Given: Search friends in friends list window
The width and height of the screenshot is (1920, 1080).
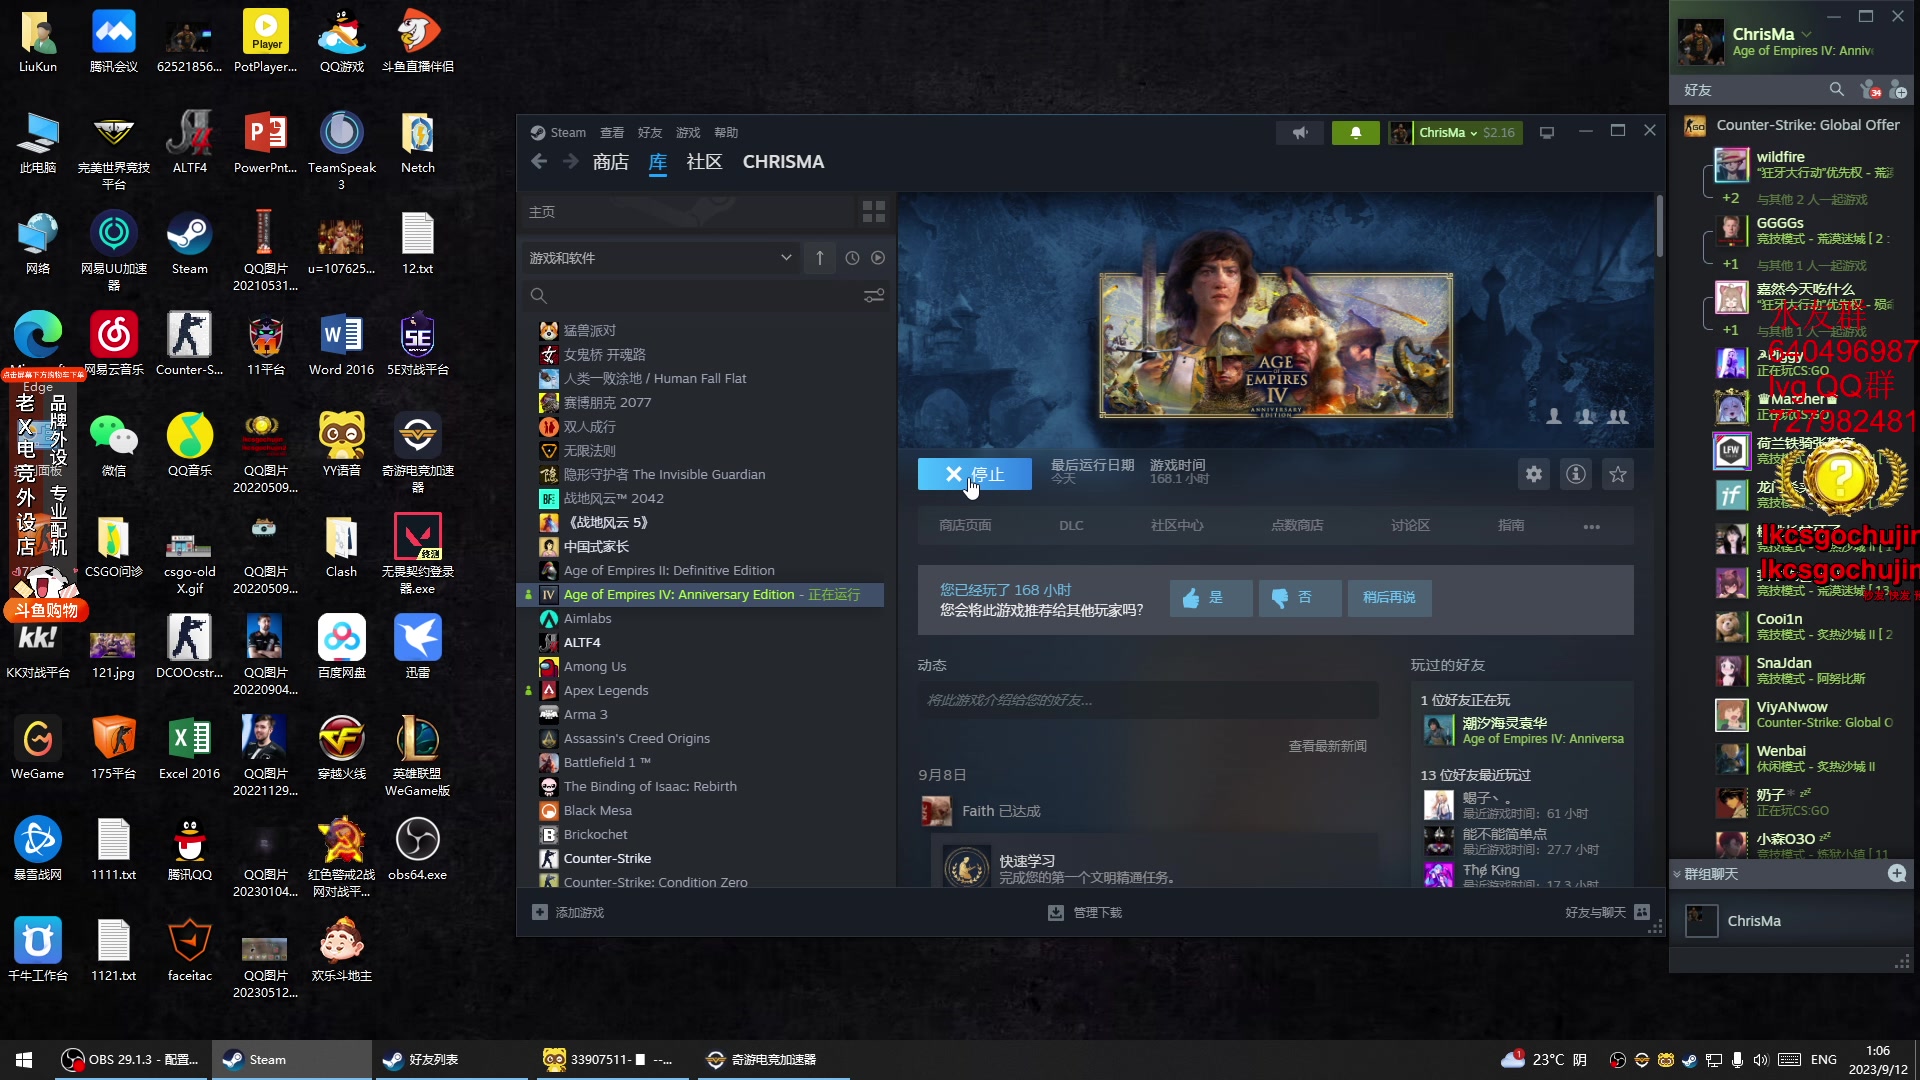Looking at the screenshot, I should tap(1836, 90).
